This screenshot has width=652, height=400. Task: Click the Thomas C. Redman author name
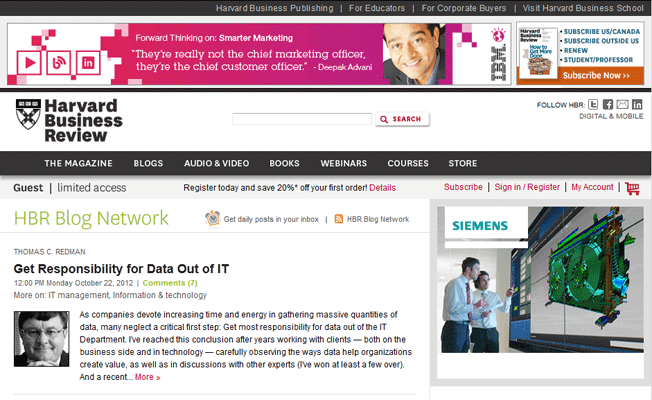coord(49,252)
